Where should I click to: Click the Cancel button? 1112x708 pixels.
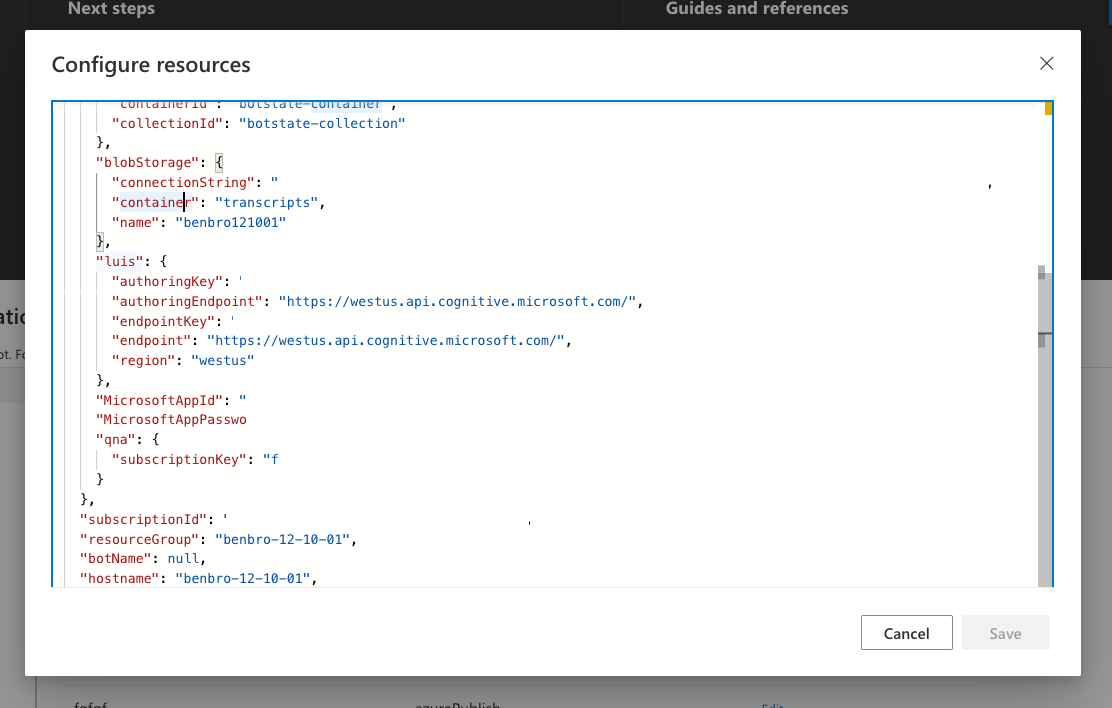pos(906,632)
